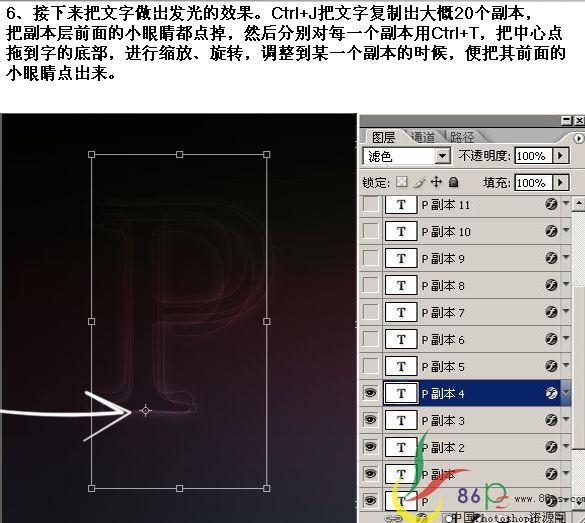Click the layers list scroll up arrow
This screenshot has width=585, height=523.
point(579,204)
